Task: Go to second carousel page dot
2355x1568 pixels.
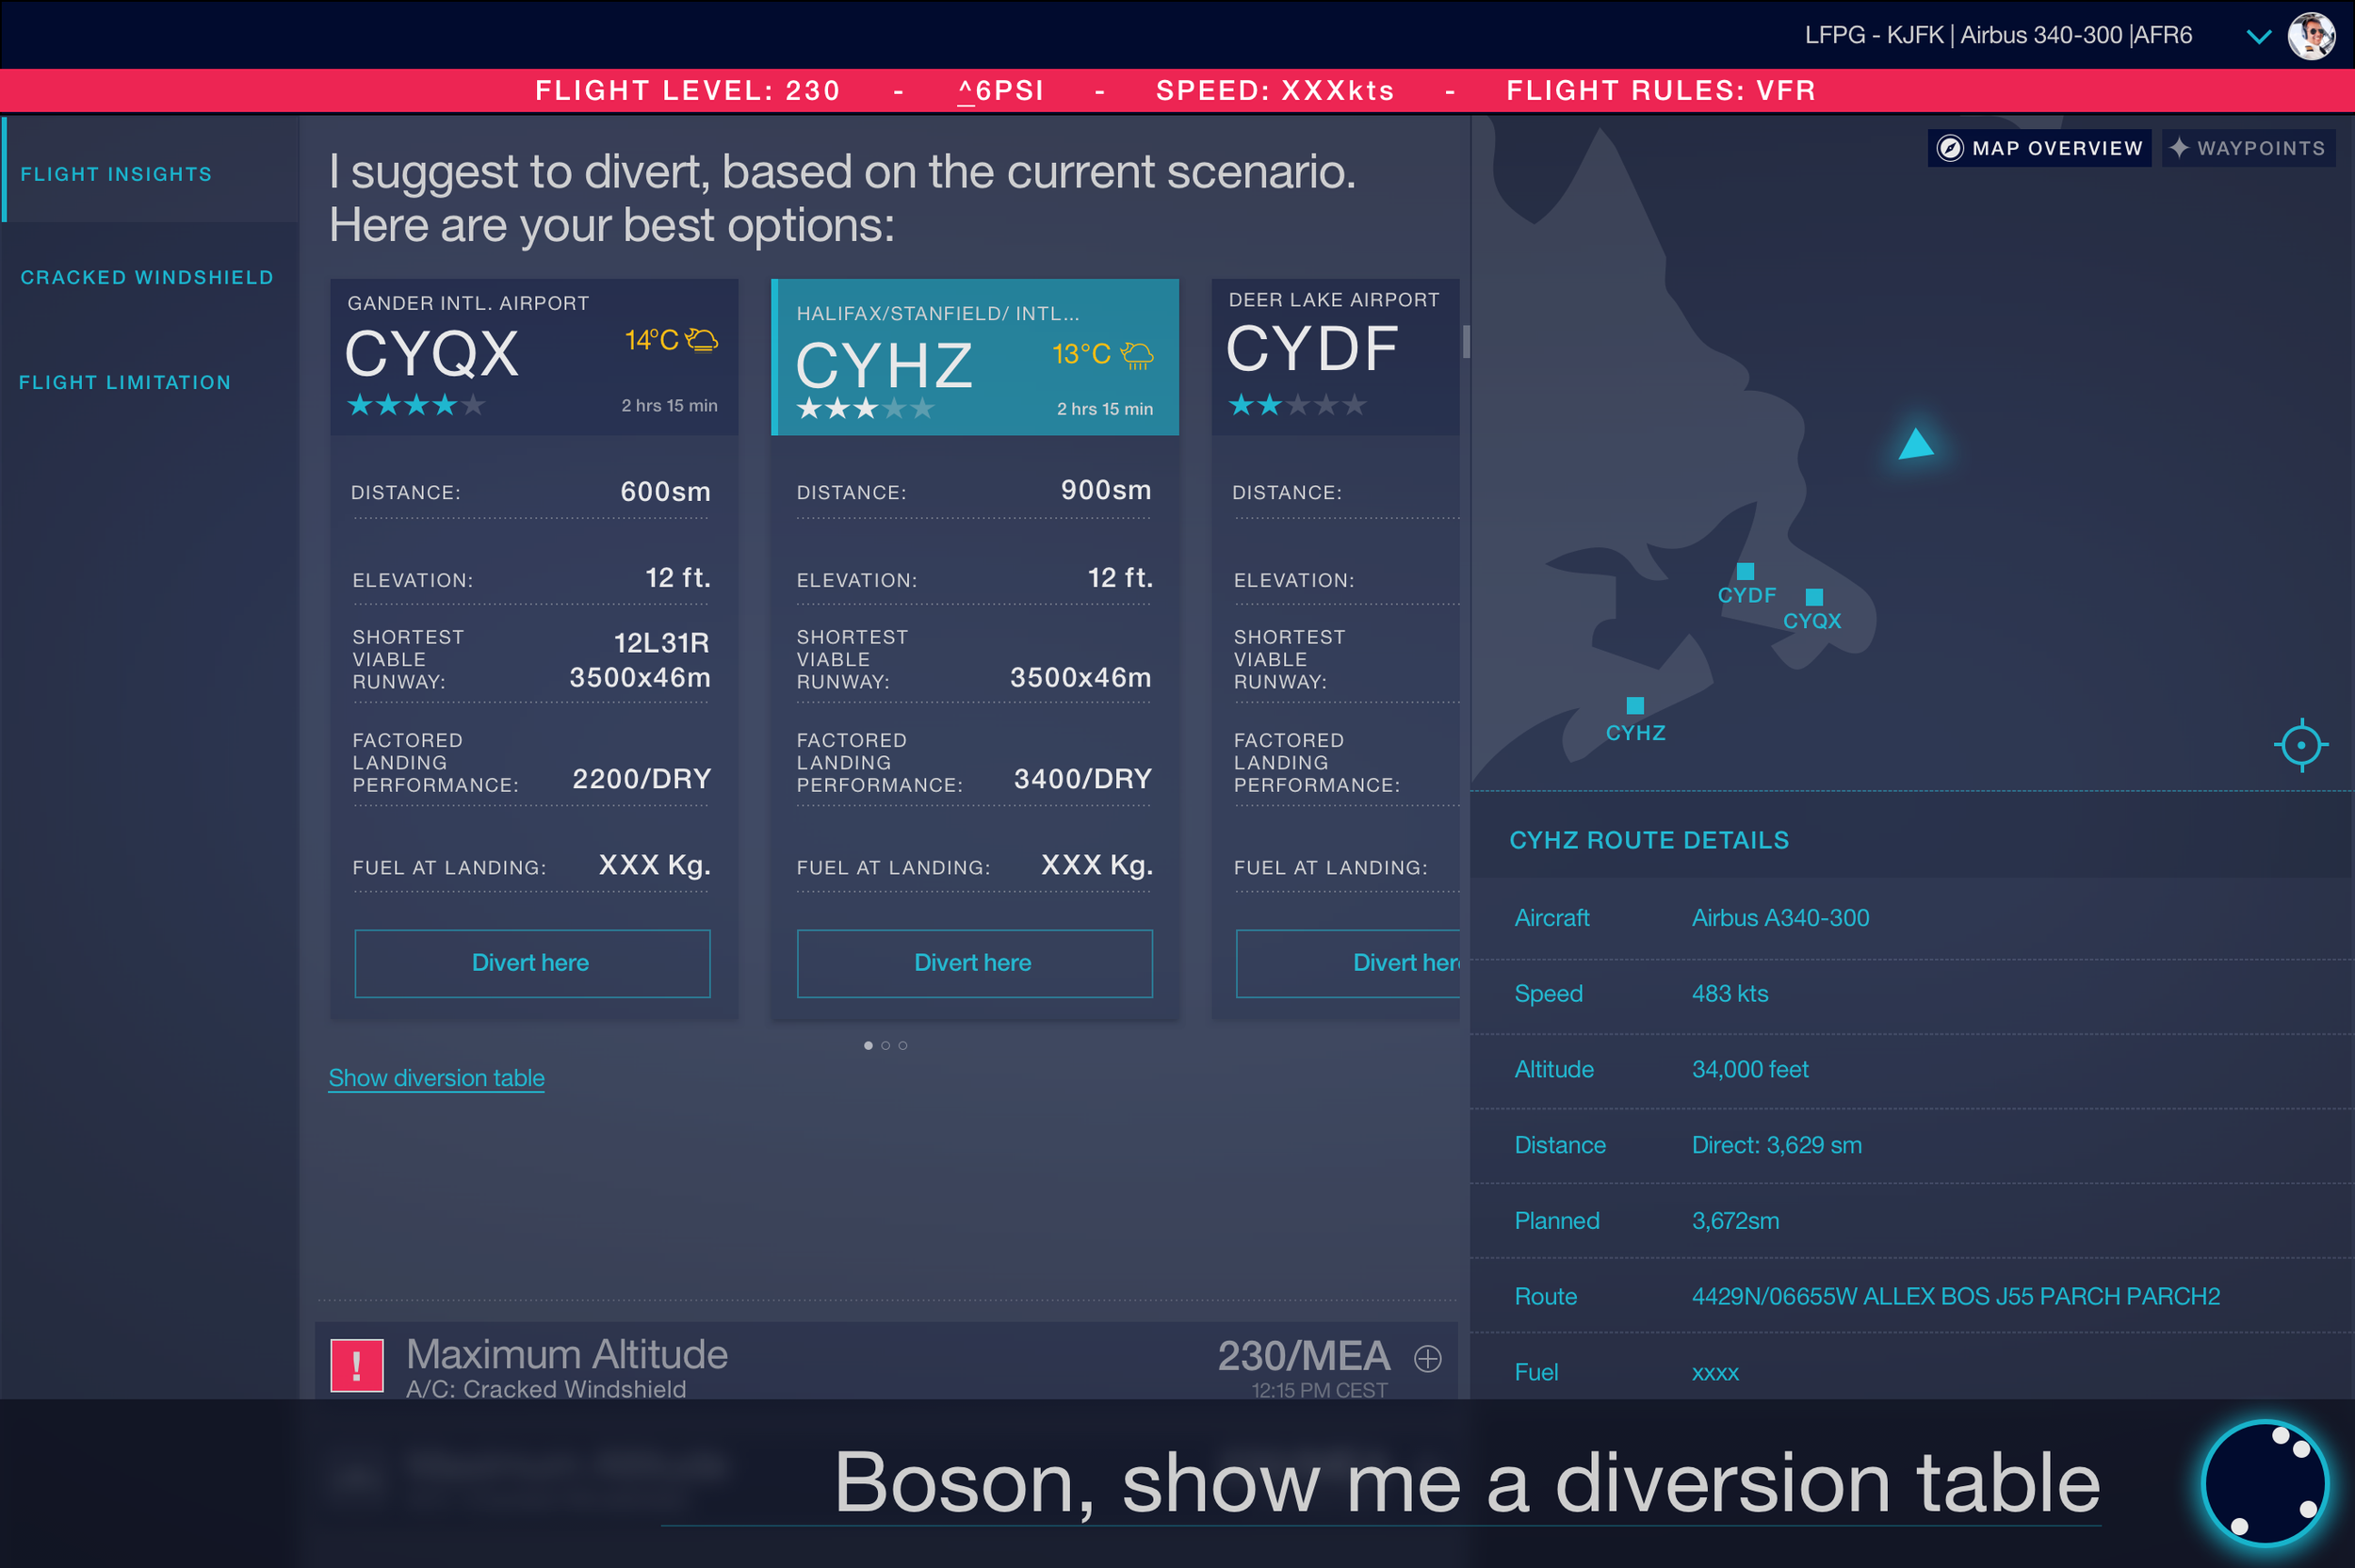Action: [x=885, y=1045]
